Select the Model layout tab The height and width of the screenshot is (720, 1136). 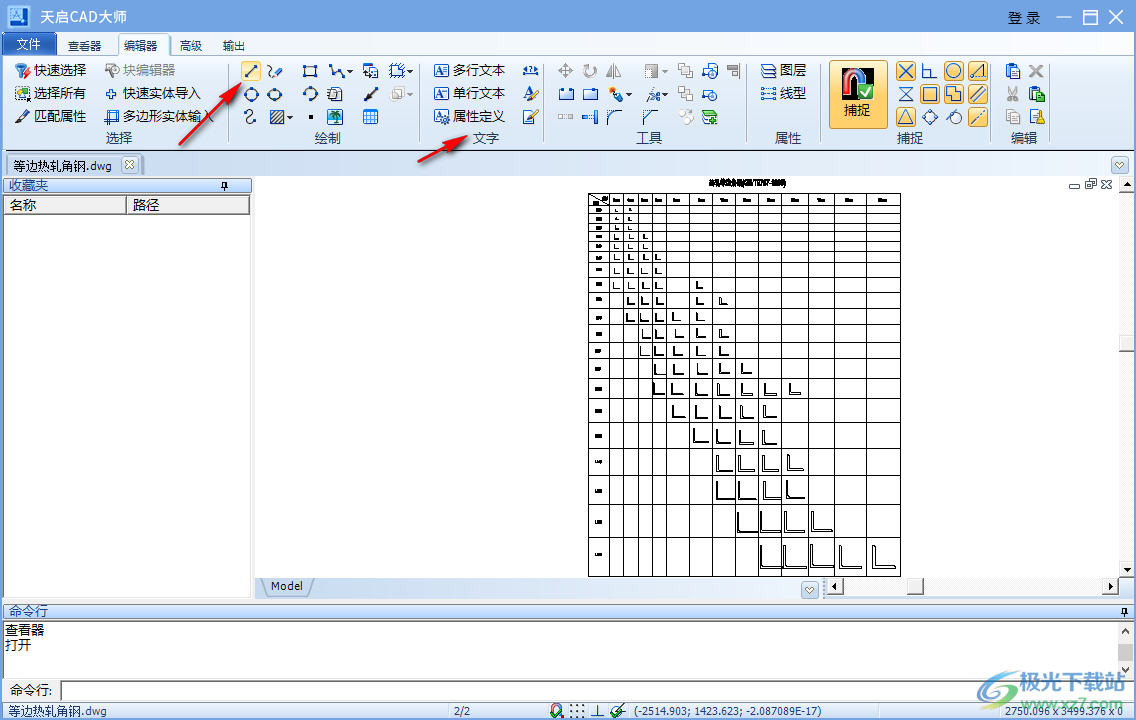click(x=287, y=586)
